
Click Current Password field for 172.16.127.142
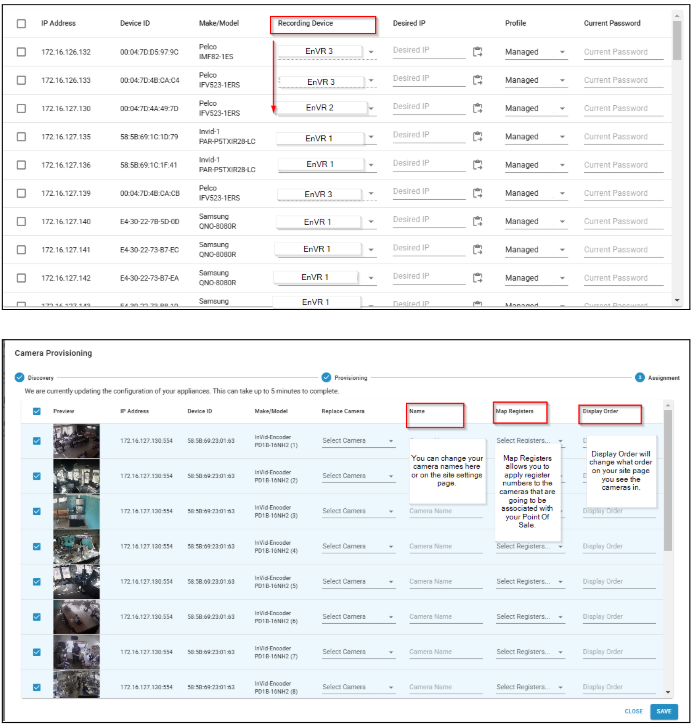622,278
